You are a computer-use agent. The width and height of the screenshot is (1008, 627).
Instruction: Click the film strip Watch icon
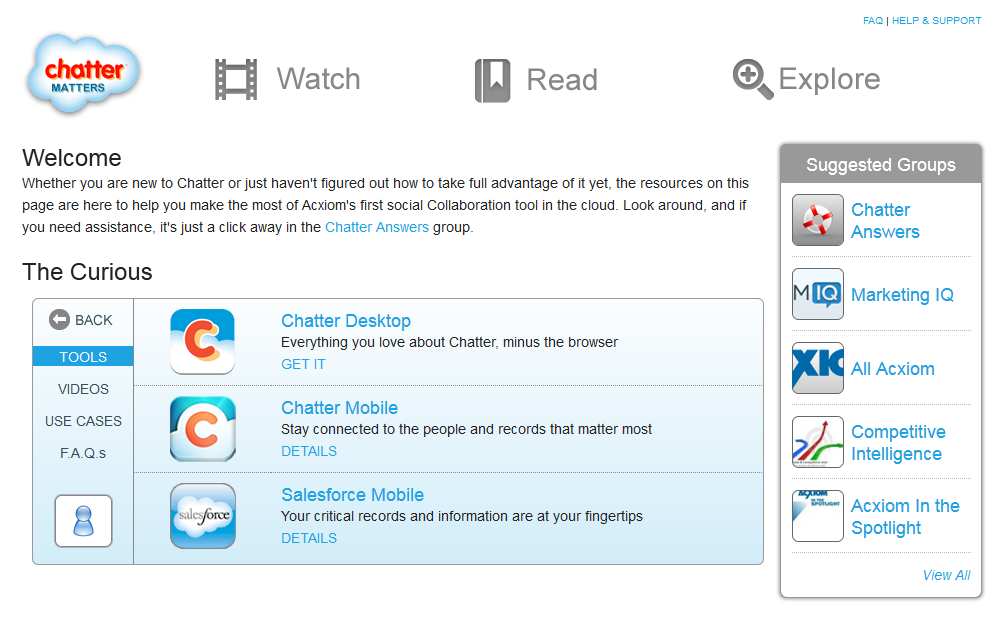pos(236,80)
